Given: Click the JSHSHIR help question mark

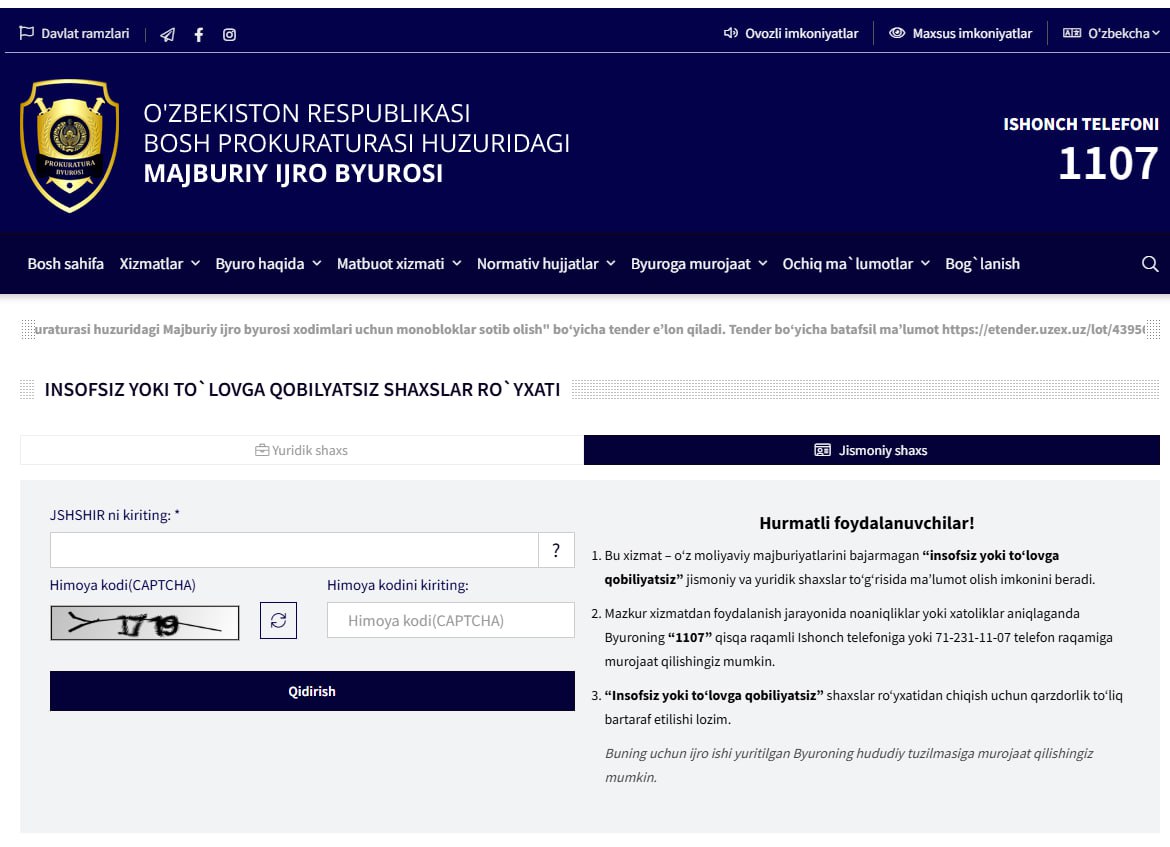Looking at the screenshot, I should click(x=556, y=550).
